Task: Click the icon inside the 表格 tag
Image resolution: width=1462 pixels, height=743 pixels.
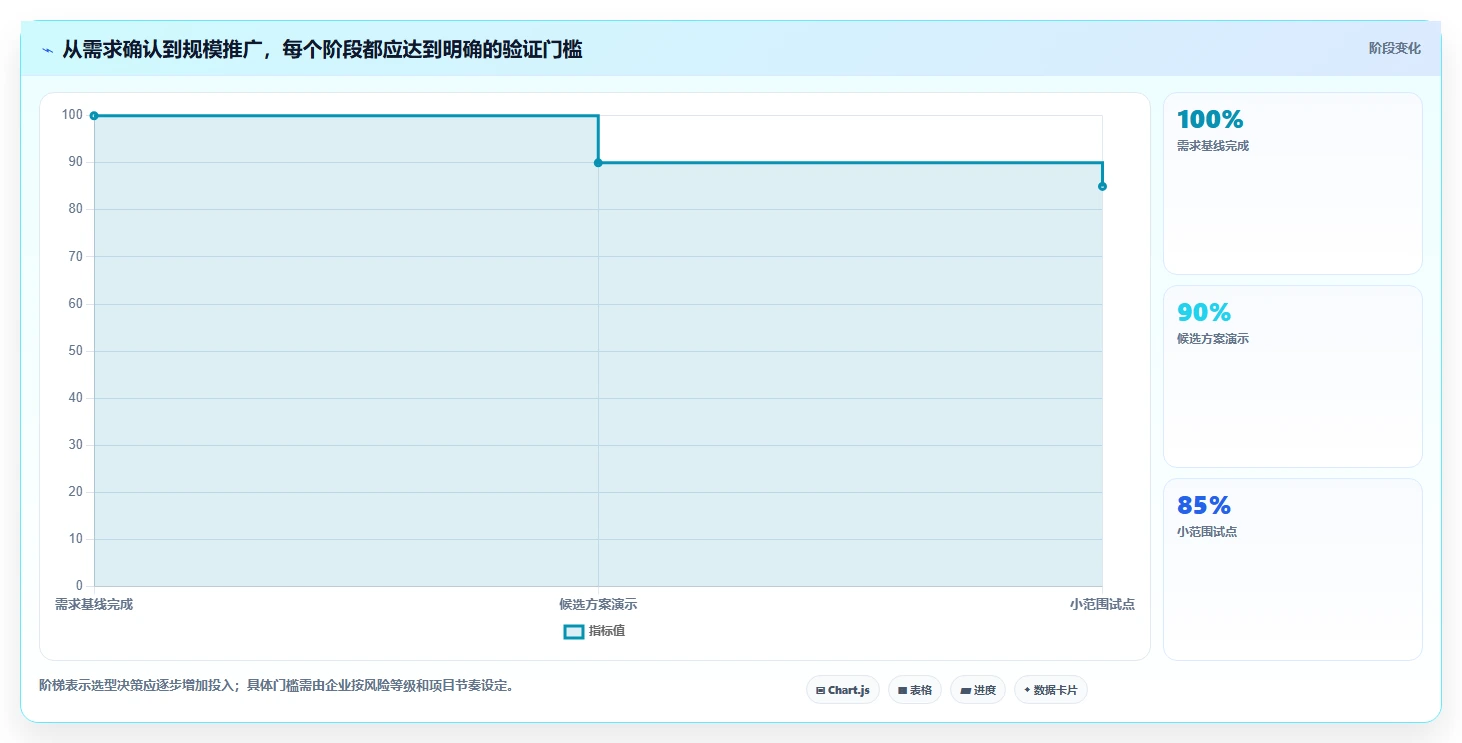Action: tap(902, 691)
